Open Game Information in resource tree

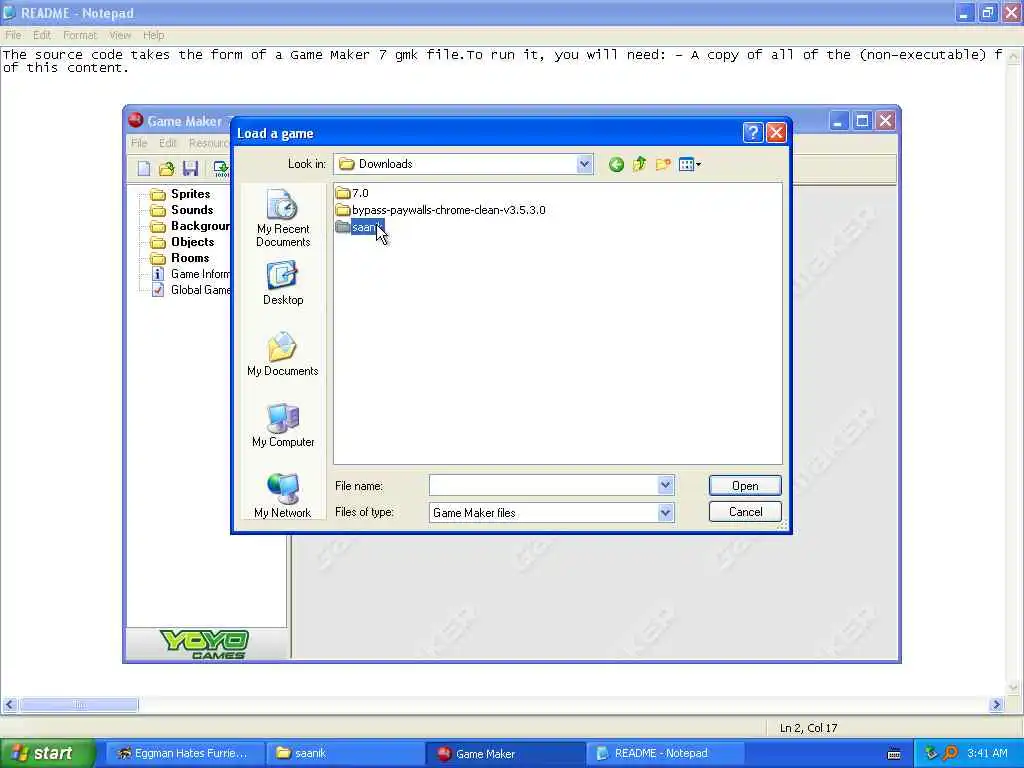click(x=190, y=274)
